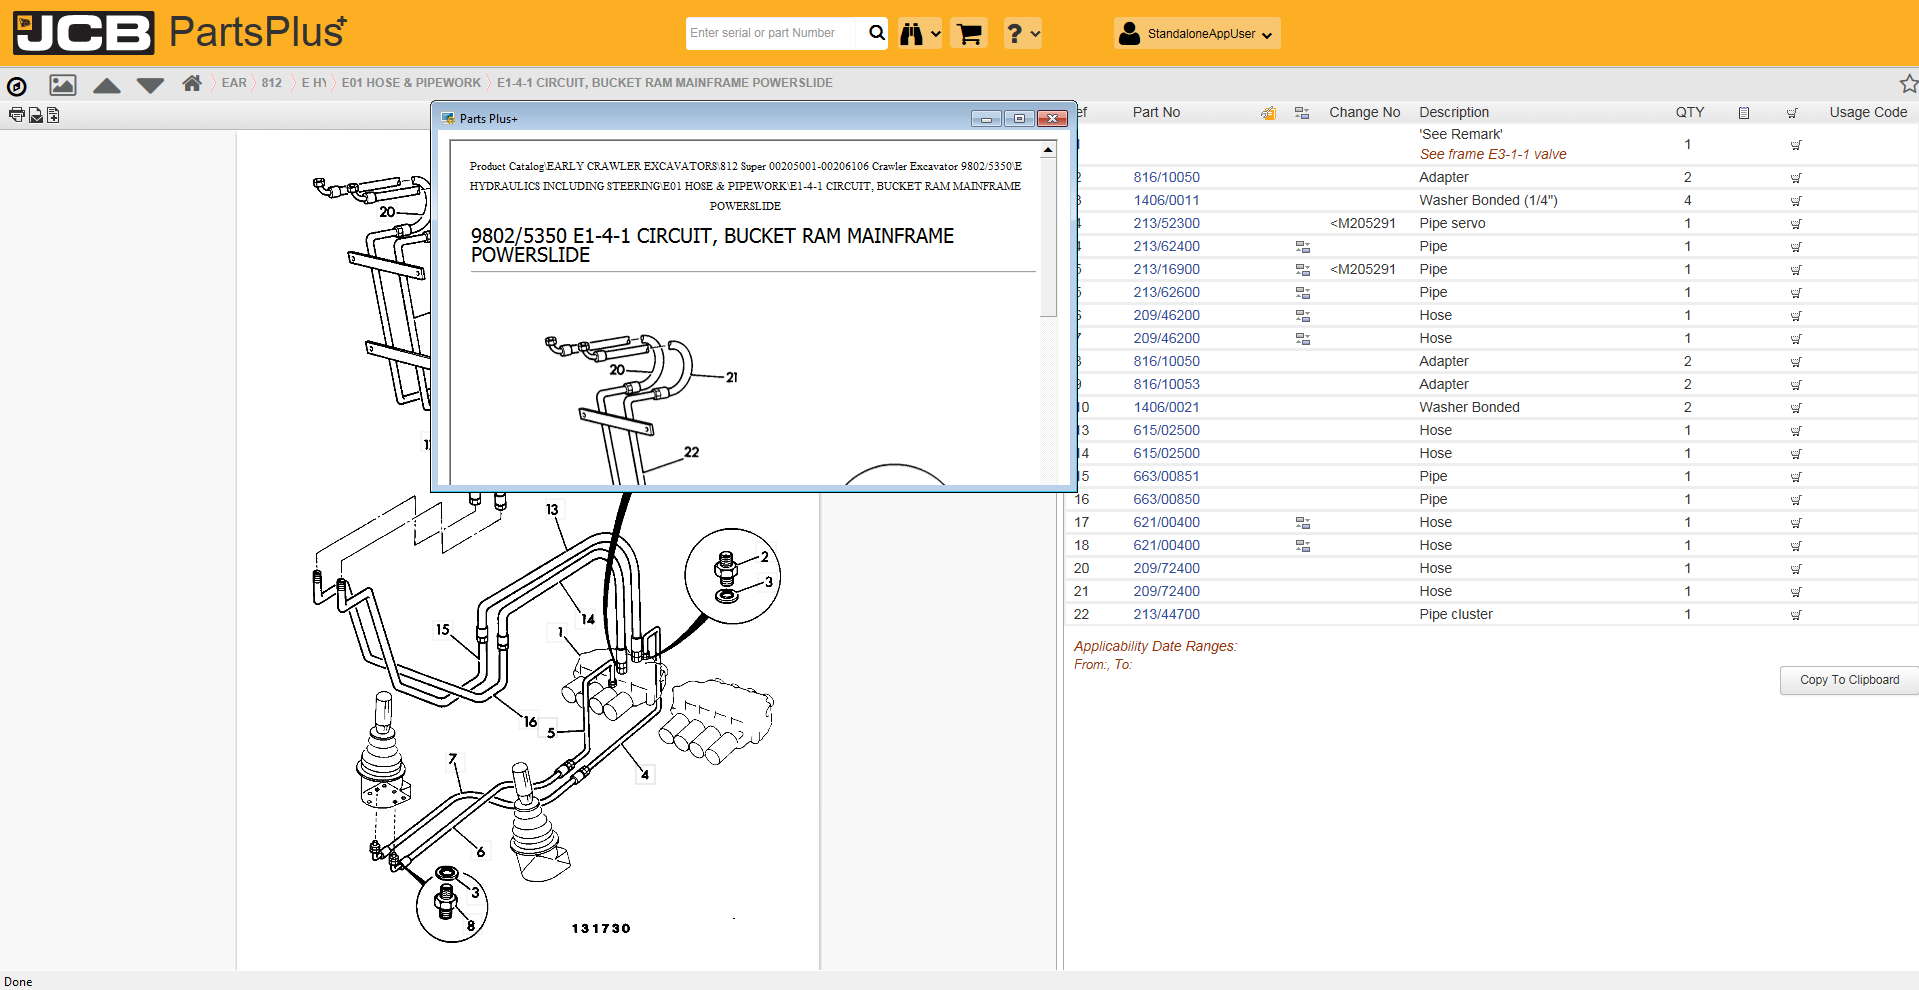The image size is (1919, 990).
Task: Go to the Home page icon
Action: [x=192, y=83]
